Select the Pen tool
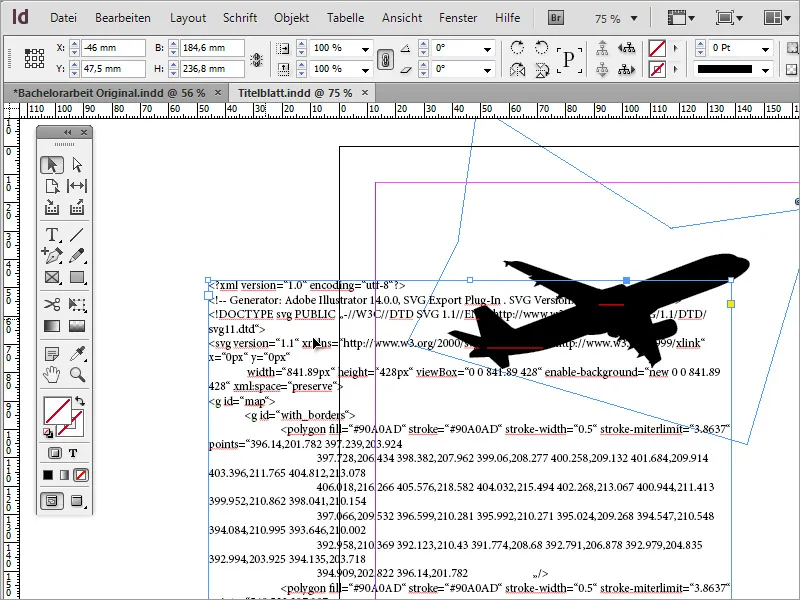The width and height of the screenshot is (800, 600). click(x=52, y=256)
